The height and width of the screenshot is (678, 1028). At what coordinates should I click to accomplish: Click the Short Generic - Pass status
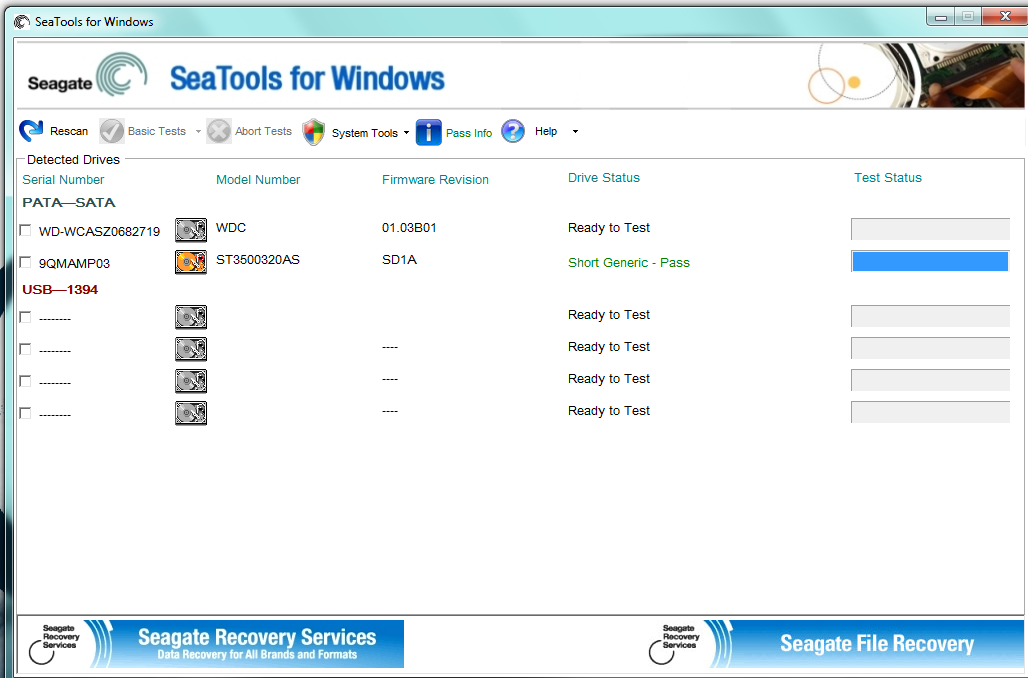629,263
